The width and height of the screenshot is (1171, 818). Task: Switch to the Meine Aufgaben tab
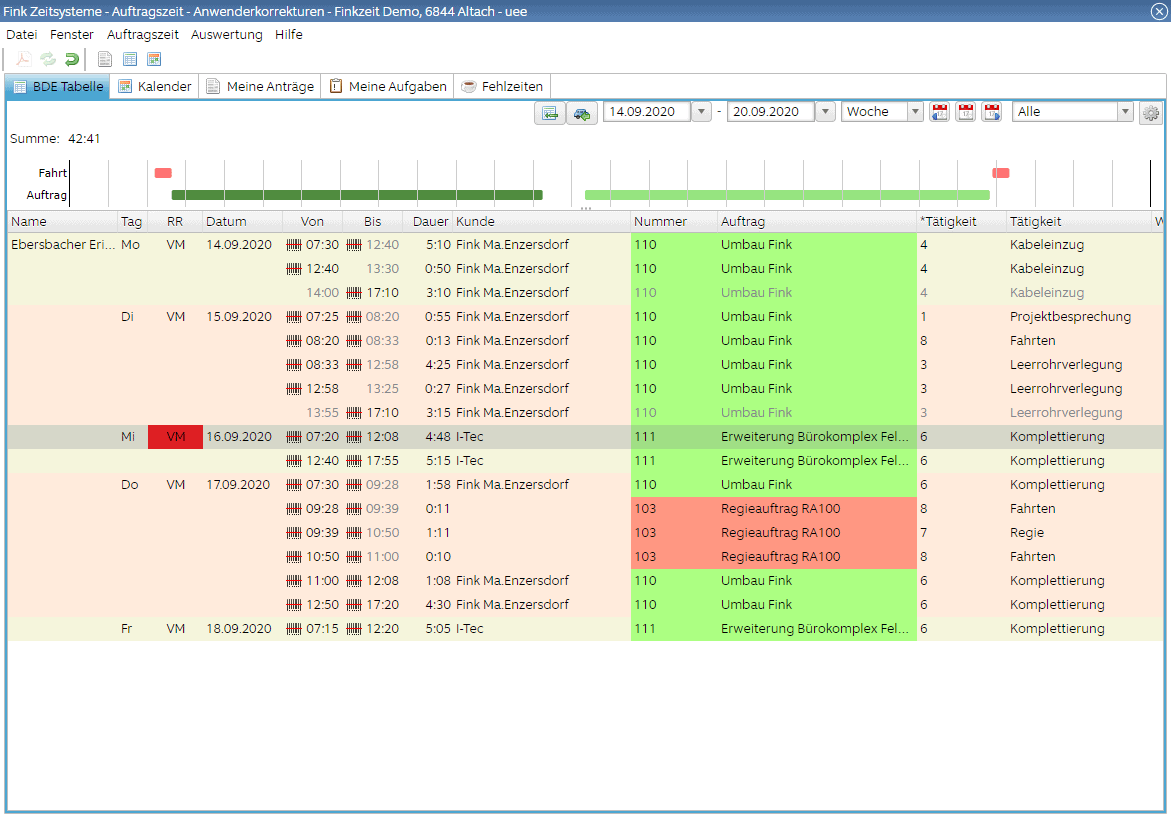388,87
